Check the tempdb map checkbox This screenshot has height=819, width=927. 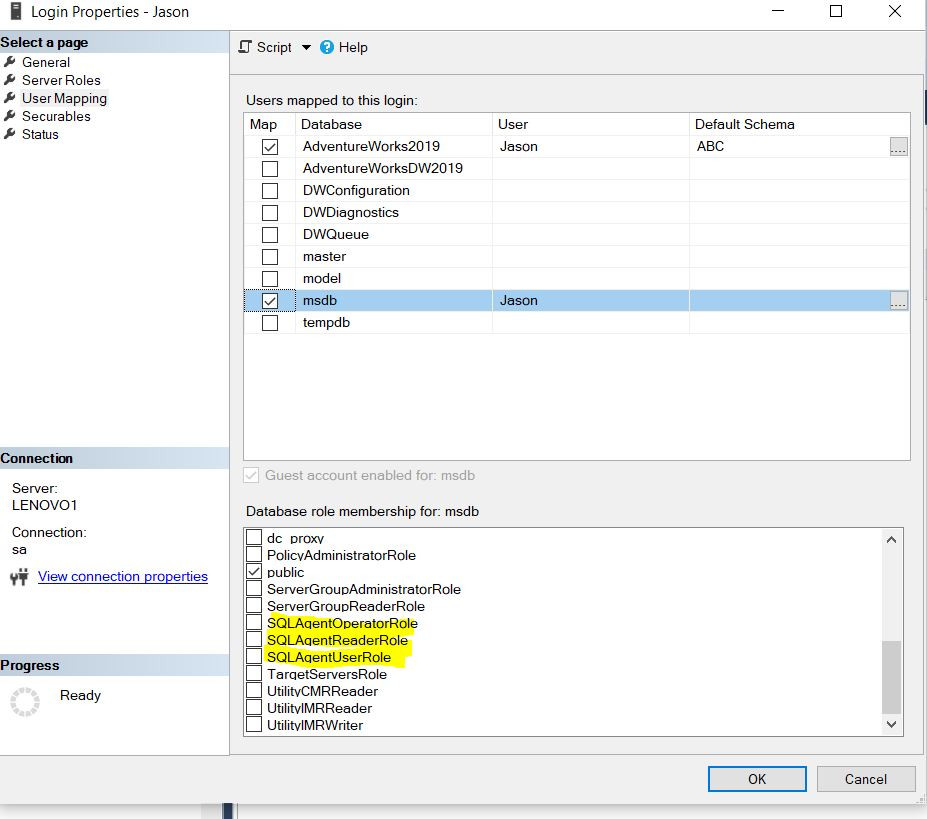click(x=270, y=323)
